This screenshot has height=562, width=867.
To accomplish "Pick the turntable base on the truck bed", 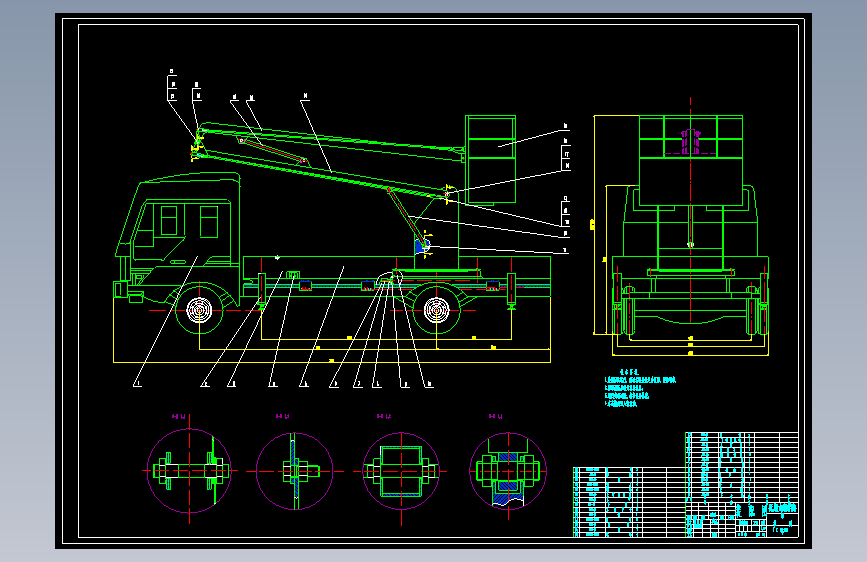I will point(437,273).
